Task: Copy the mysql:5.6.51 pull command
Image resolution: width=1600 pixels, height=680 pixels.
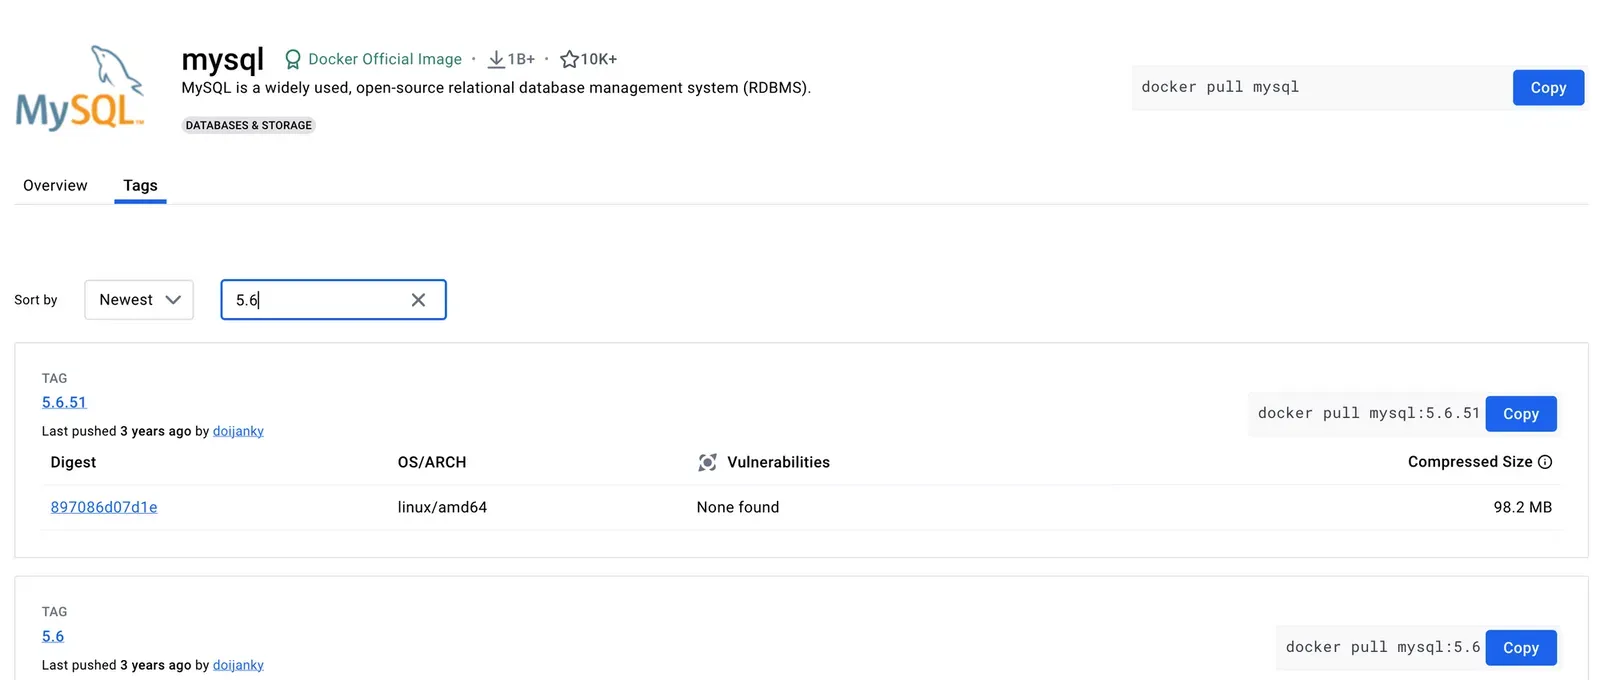Action: [1520, 414]
